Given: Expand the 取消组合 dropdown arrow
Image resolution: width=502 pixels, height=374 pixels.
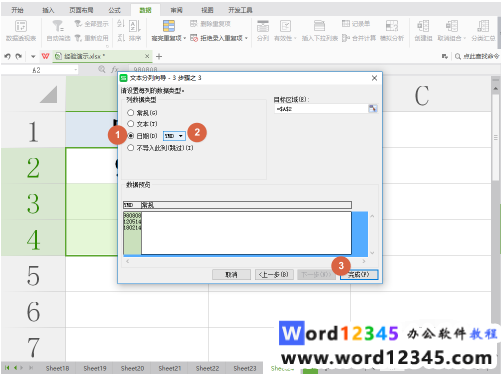Looking at the screenshot, I should point(464,38).
